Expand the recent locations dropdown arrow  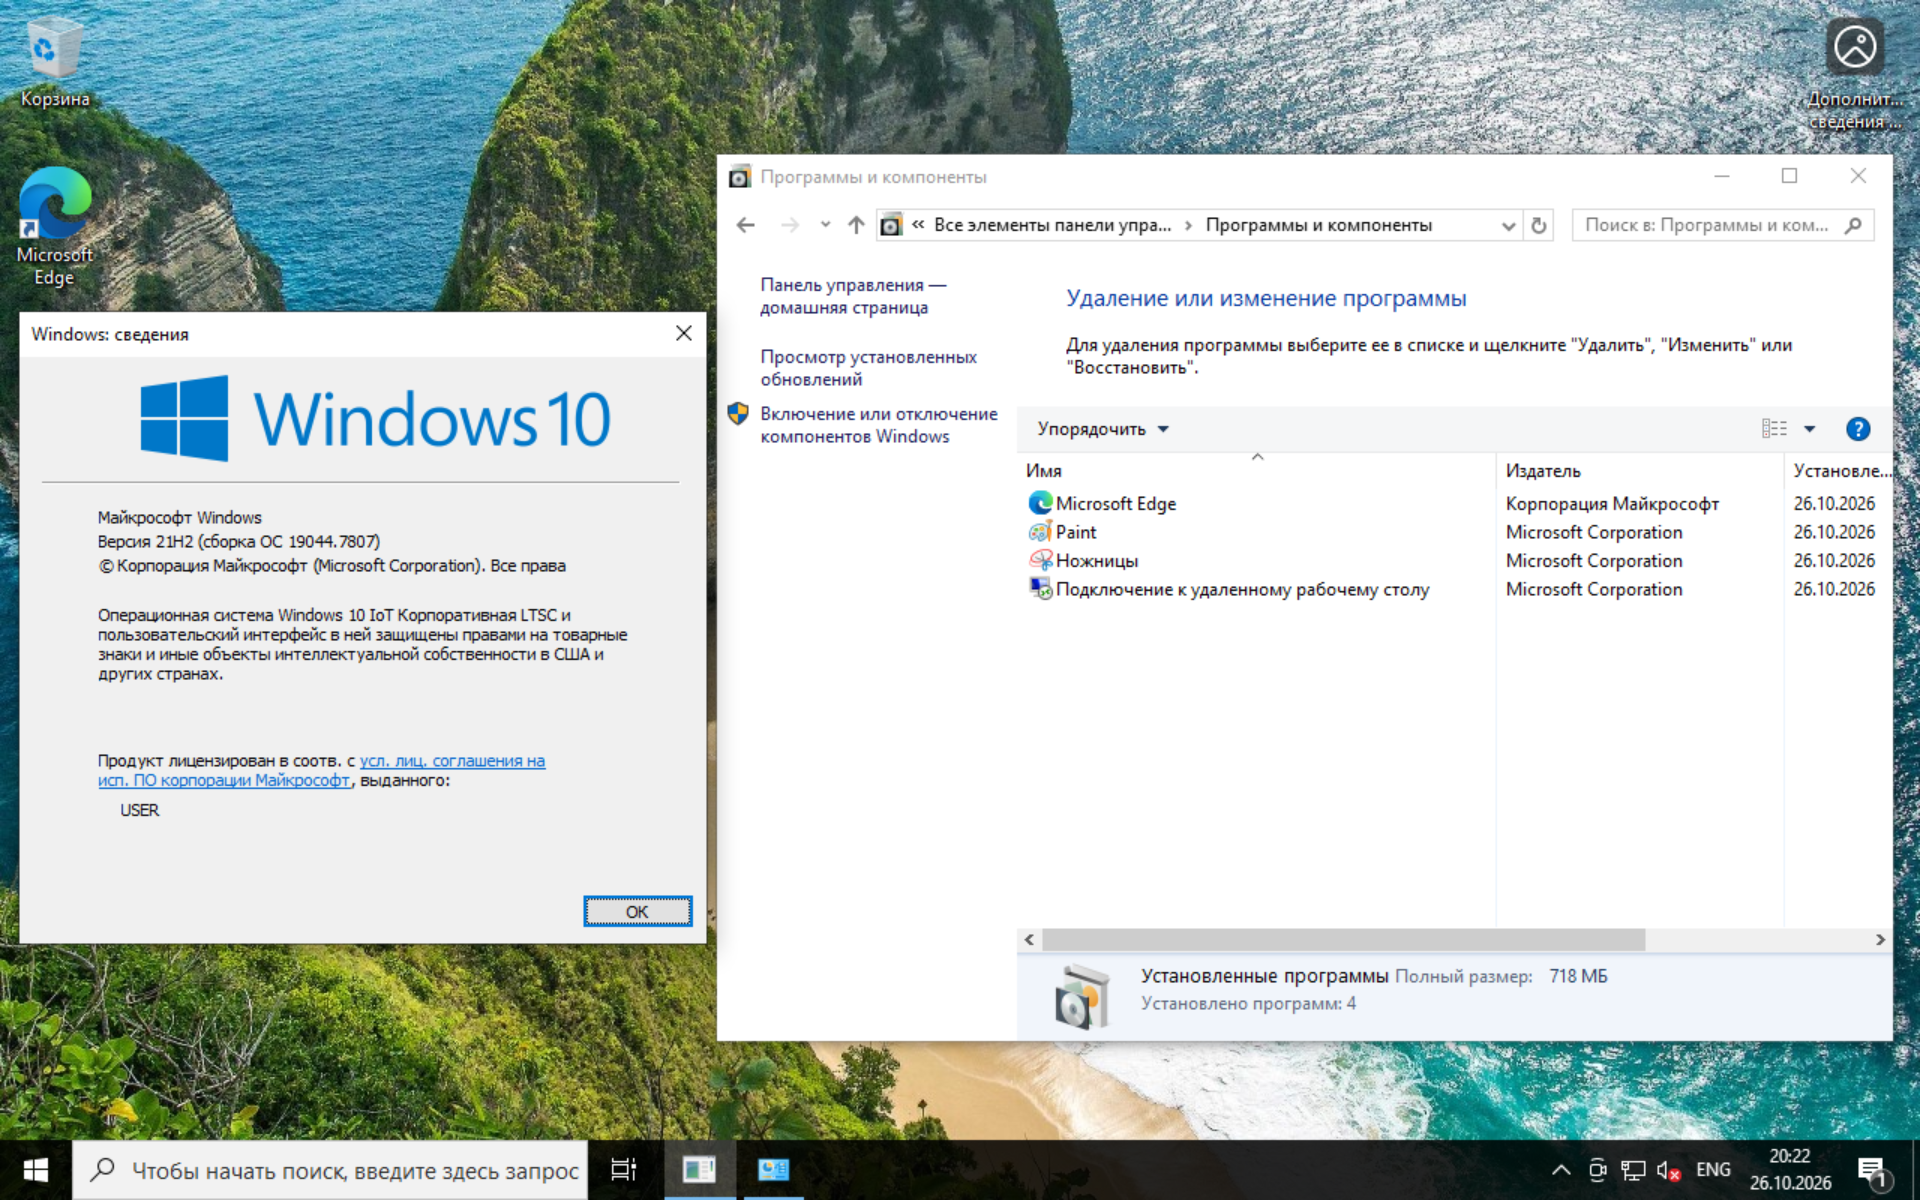(x=825, y=225)
